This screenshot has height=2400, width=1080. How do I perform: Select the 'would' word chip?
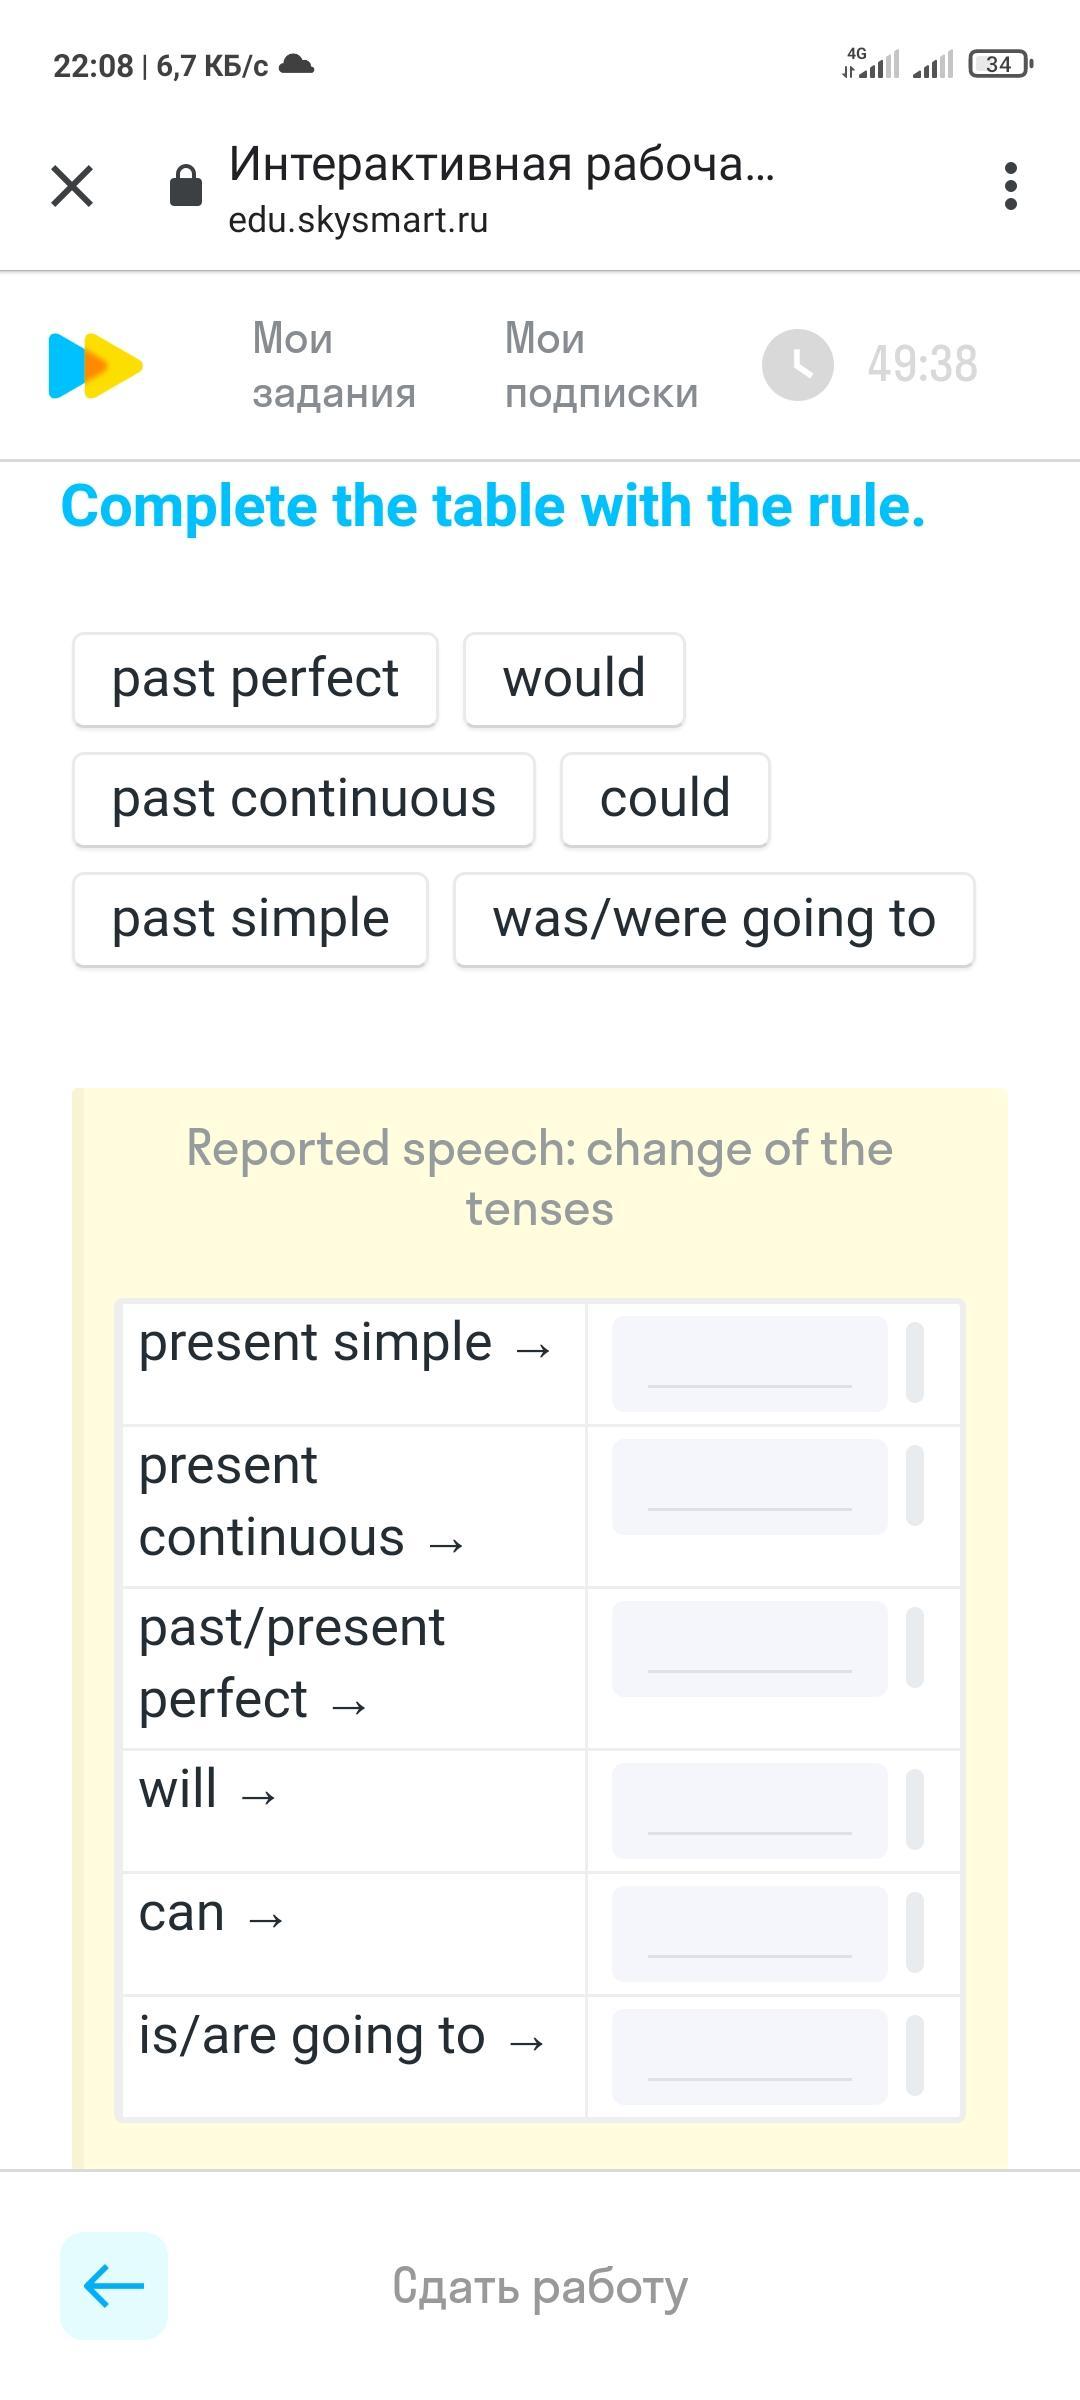pos(574,679)
